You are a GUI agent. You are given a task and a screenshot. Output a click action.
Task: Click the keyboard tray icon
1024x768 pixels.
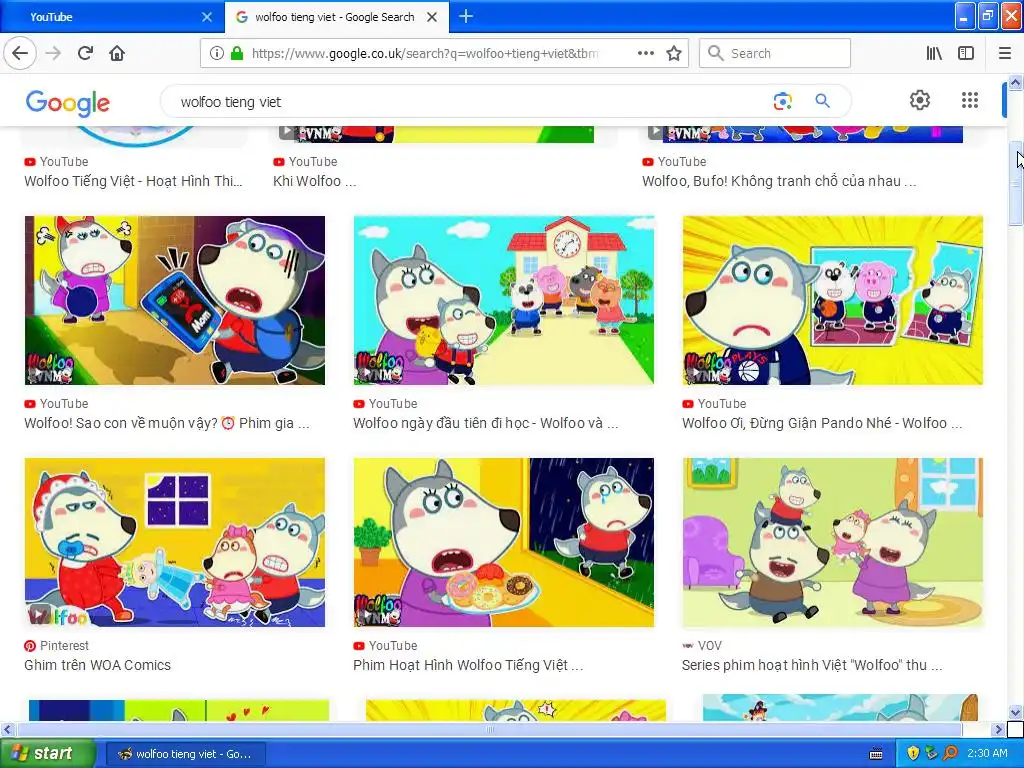876,754
